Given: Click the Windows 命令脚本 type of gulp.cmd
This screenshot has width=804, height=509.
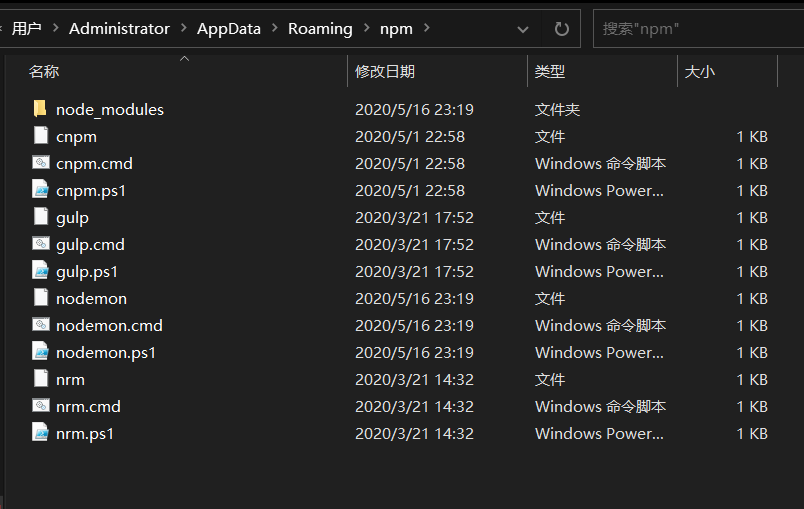Looking at the screenshot, I should coord(600,245).
